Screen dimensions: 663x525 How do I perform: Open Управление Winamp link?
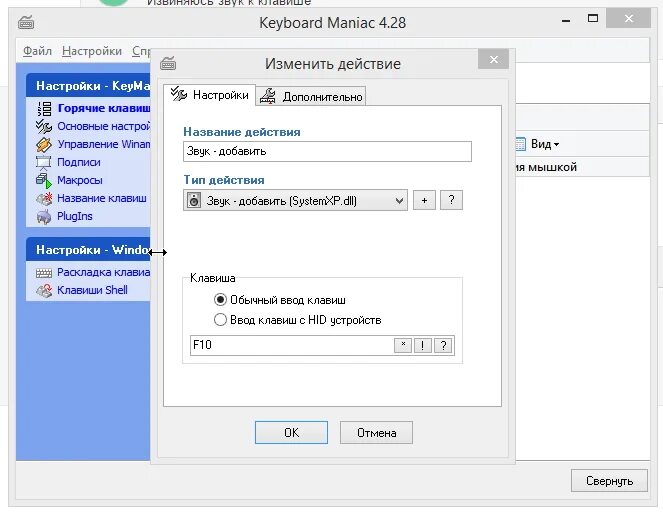(x=104, y=144)
